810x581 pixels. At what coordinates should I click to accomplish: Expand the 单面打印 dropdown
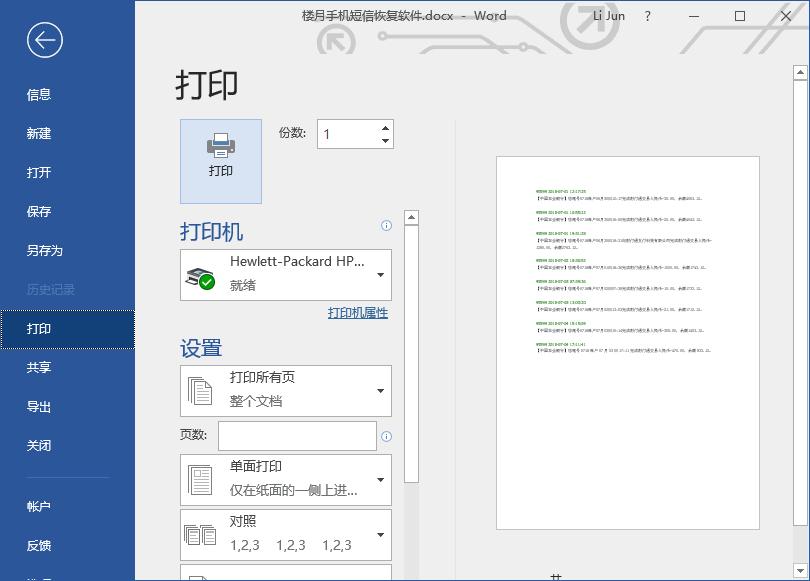(x=380, y=480)
